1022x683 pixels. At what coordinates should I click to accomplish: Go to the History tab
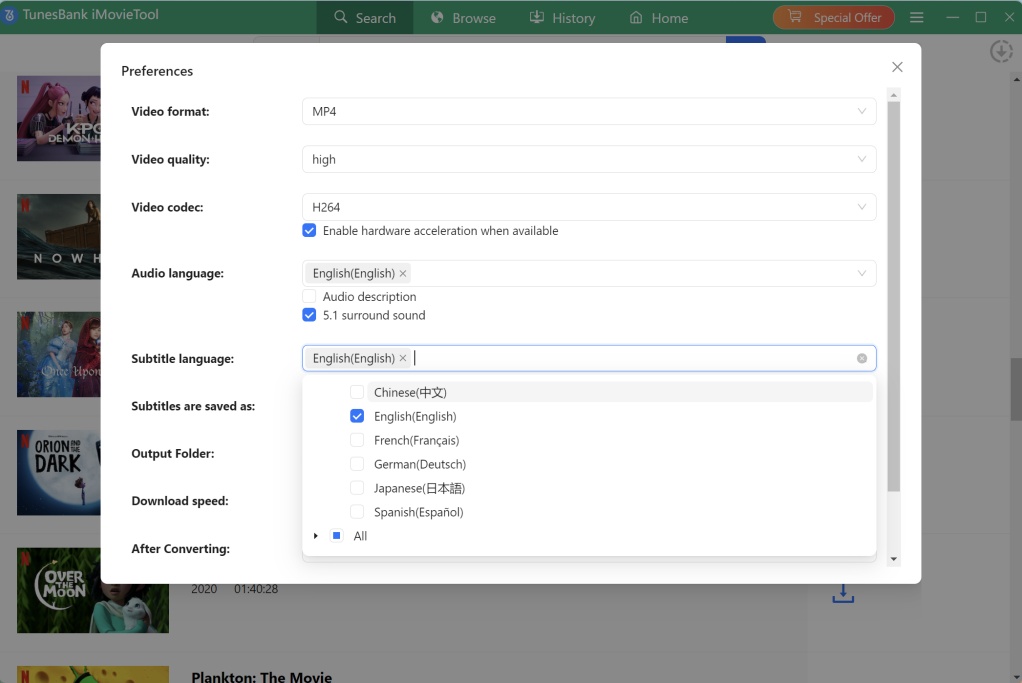(561, 18)
